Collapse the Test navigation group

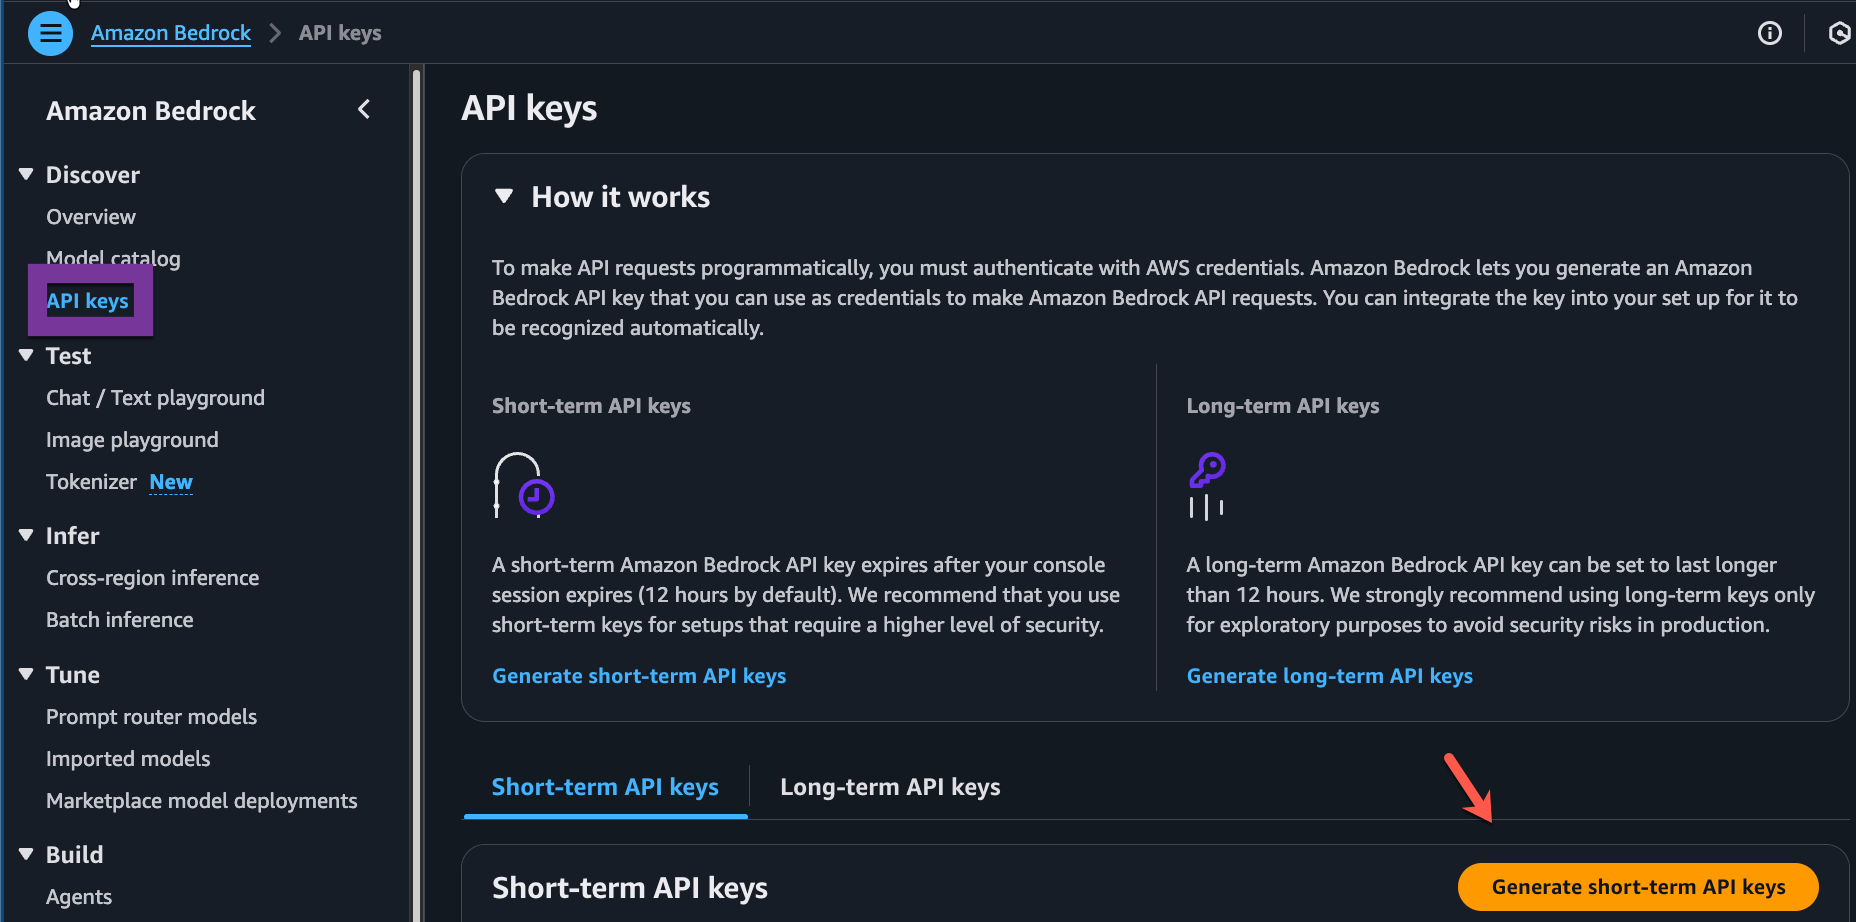26,356
